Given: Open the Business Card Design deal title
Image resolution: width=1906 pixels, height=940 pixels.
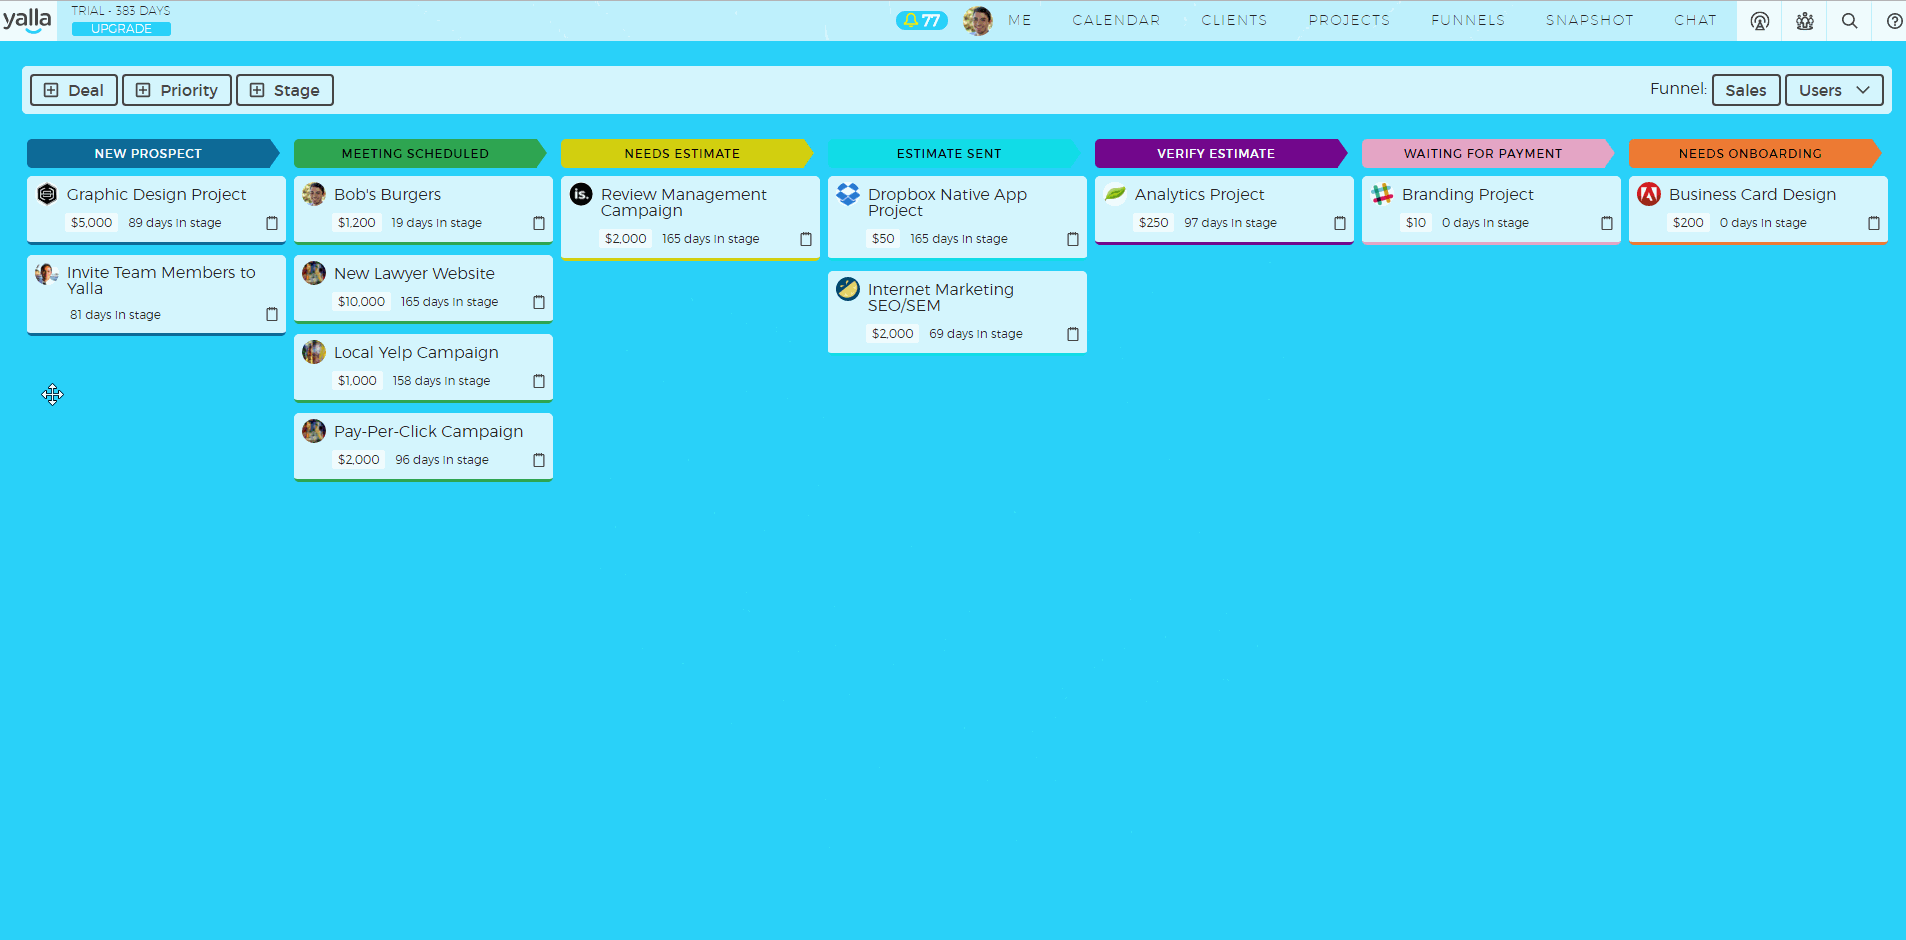Looking at the screenshot, I should 1752,194.
